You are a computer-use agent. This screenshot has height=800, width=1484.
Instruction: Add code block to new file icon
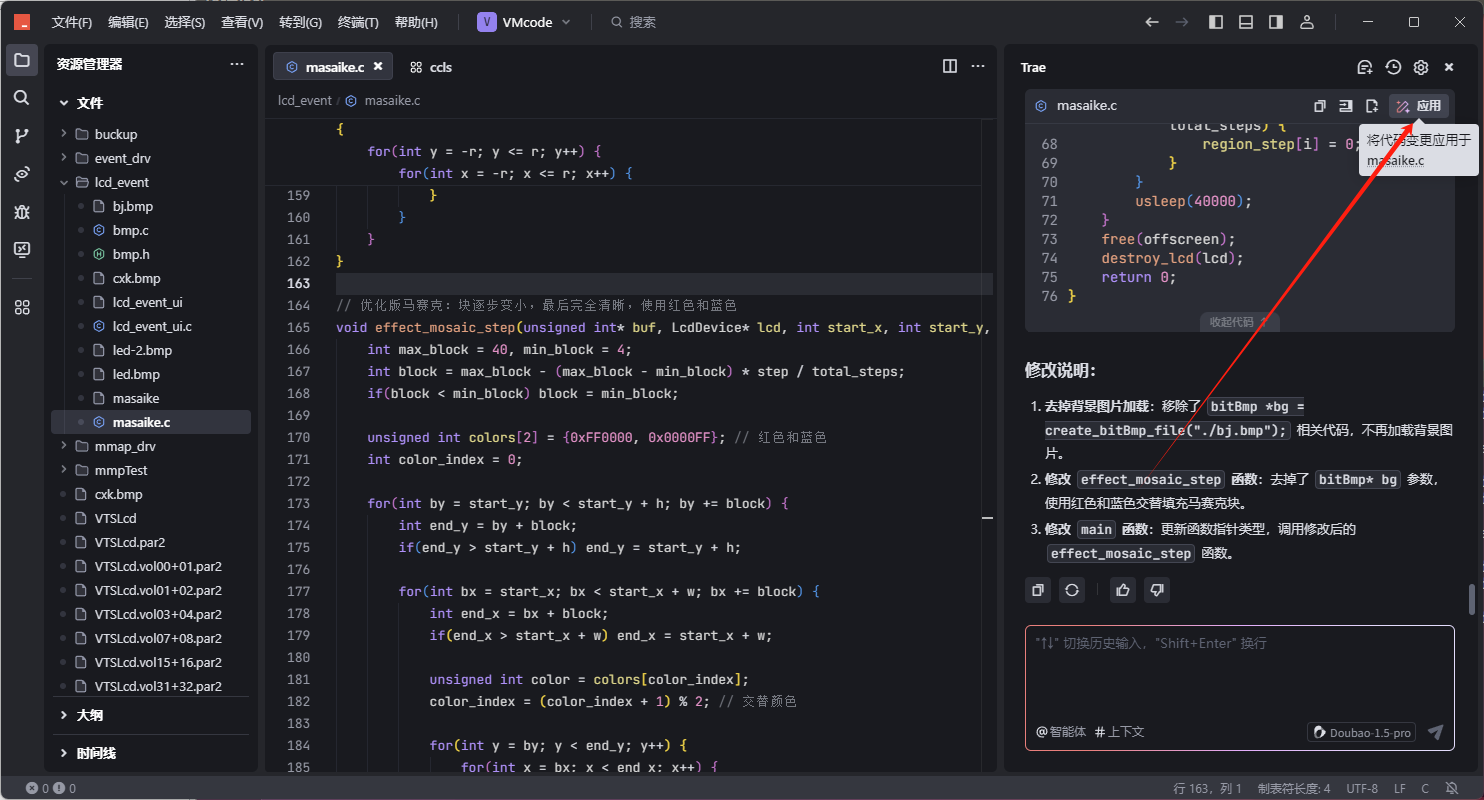[x=1372, y=106]
